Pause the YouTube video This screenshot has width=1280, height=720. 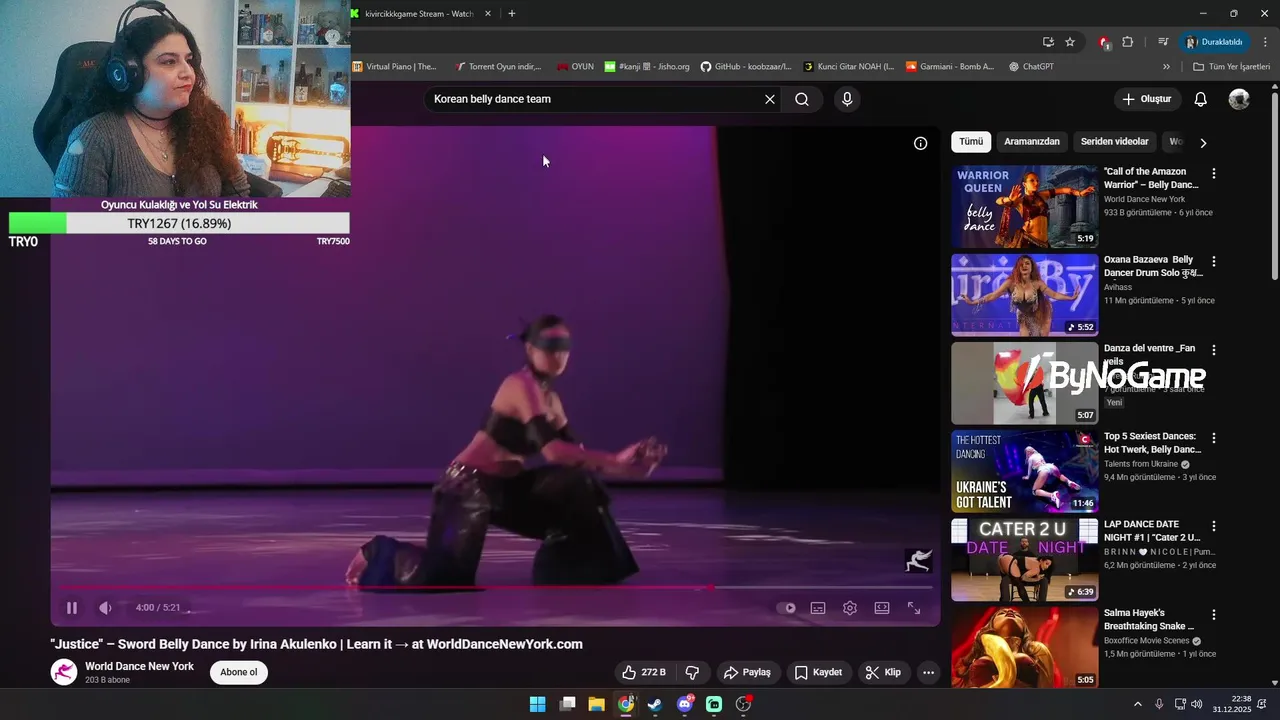[x=72, y=608]
